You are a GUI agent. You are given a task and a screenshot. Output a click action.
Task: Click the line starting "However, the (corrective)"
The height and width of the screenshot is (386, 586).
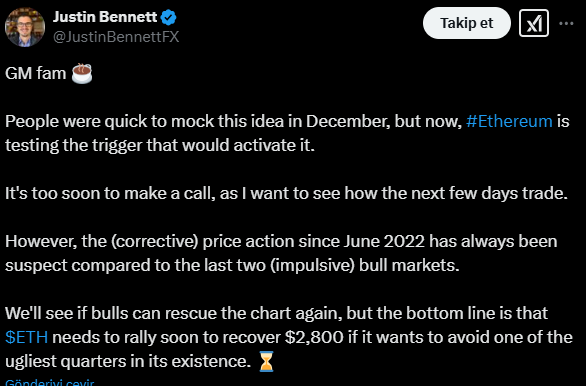click(x=281, y=242)
